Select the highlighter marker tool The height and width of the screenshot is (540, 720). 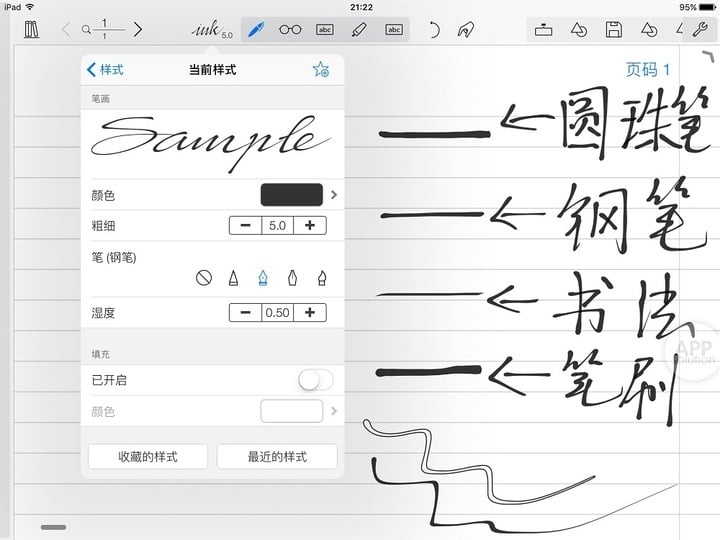359,30
